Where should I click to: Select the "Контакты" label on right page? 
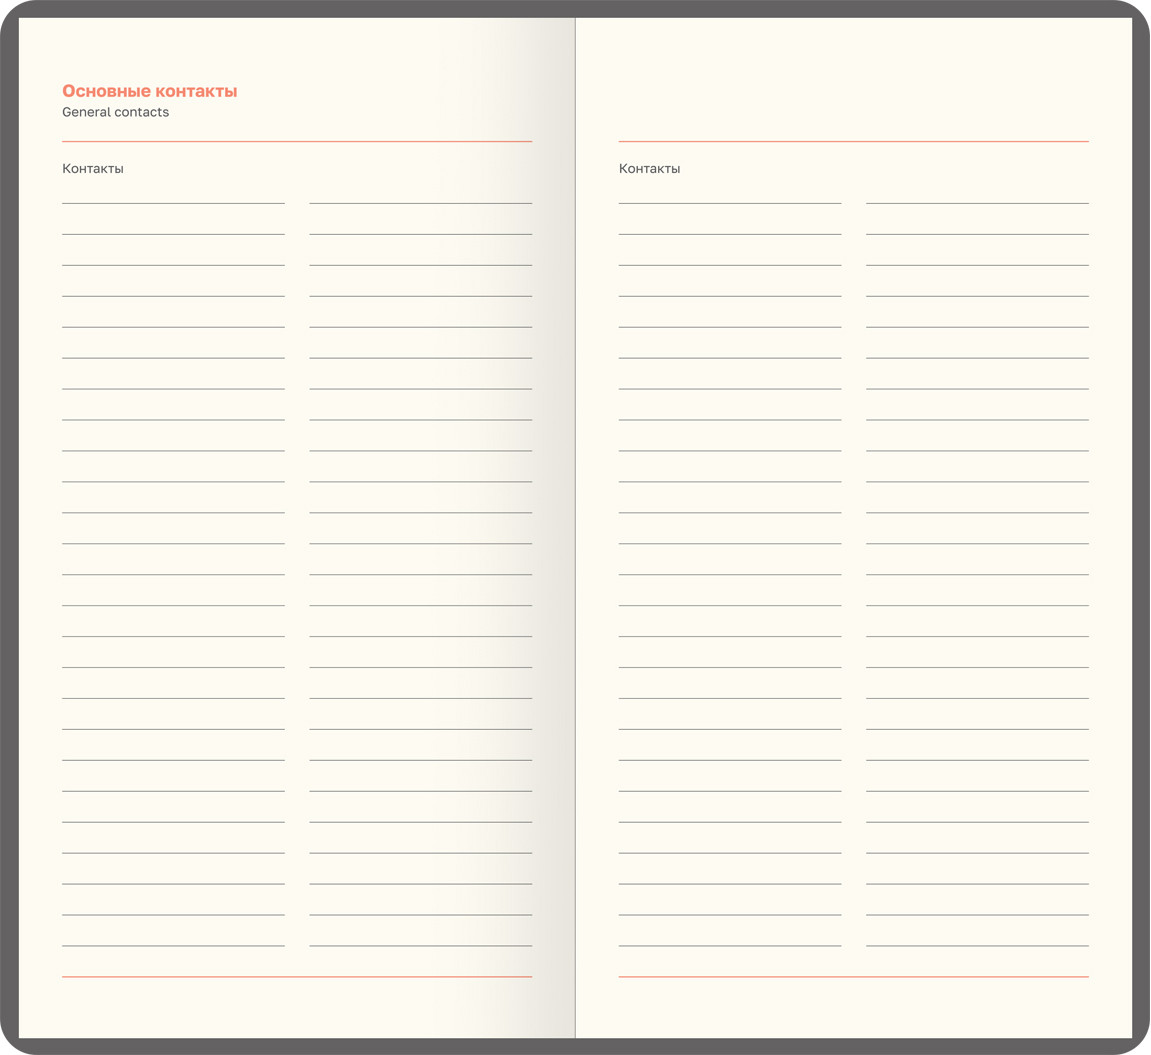649,169
